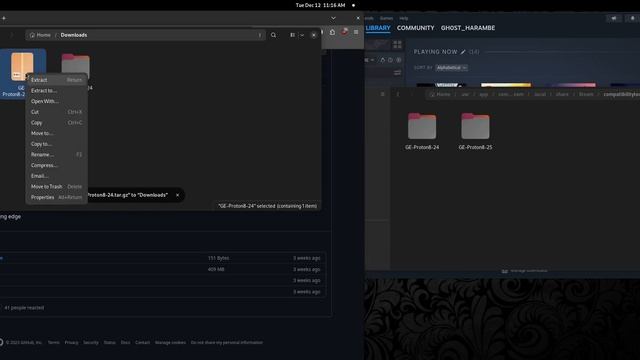Open the browser hamburger menu
Screen dimensions: 640x360
356,32
